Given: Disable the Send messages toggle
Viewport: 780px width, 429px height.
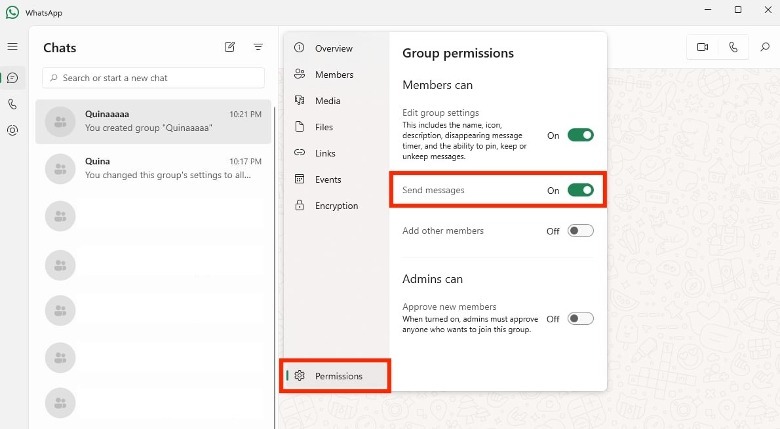Looking at the screenshot, I should (x=580, y=190).
